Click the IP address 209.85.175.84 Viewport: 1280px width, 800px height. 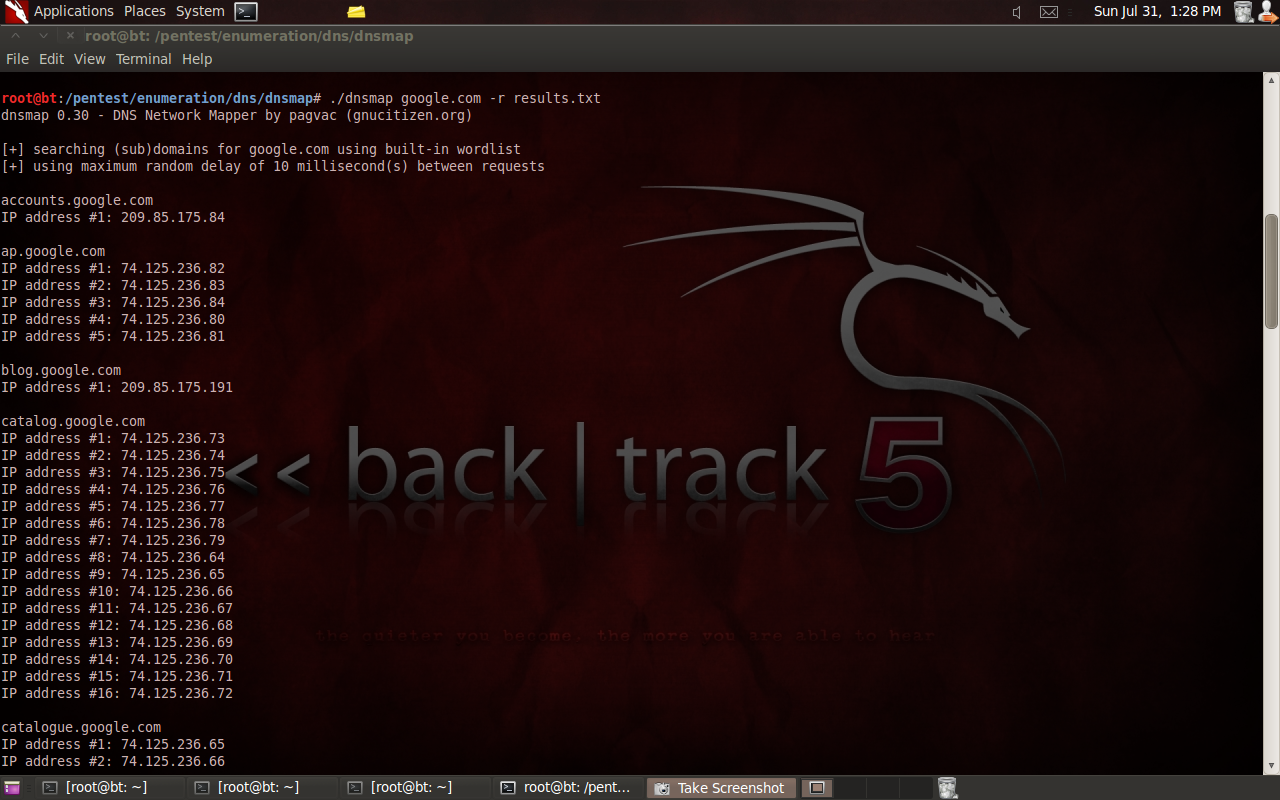click(x=173, y=217)
